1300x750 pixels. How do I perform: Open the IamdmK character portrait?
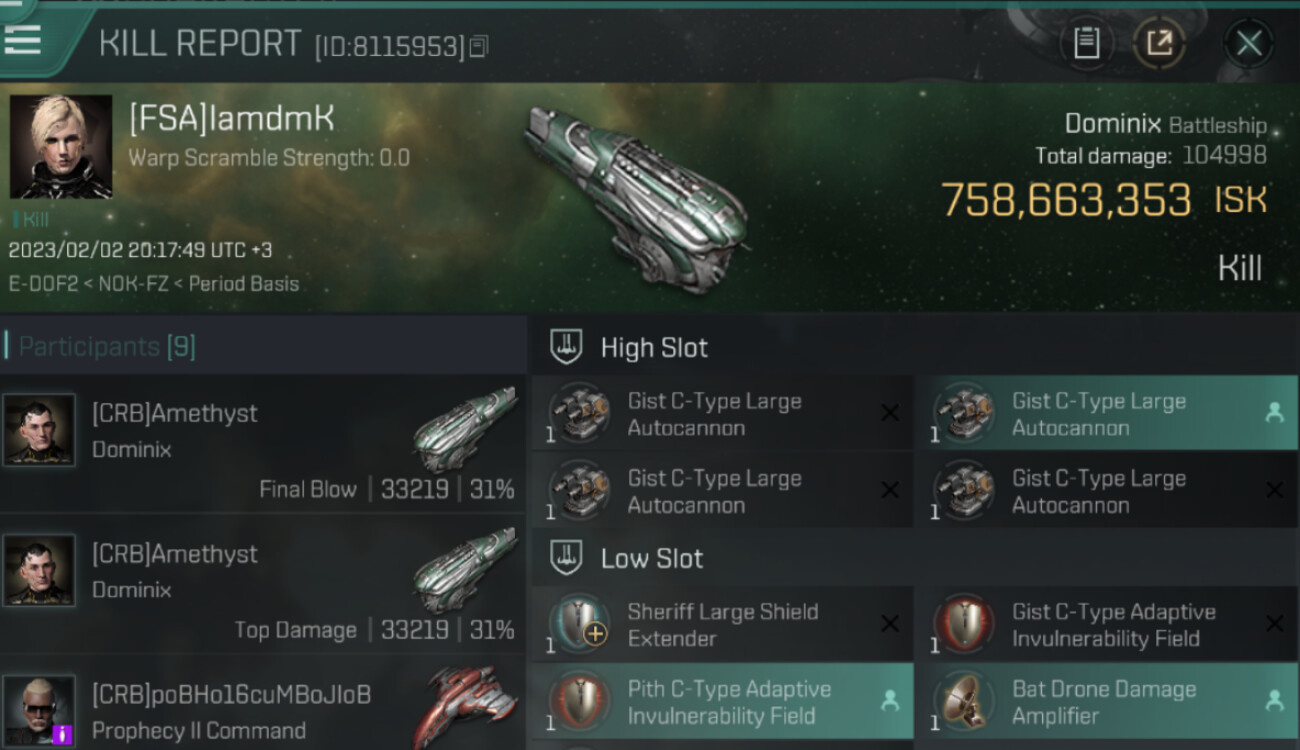tap(61, 146)
